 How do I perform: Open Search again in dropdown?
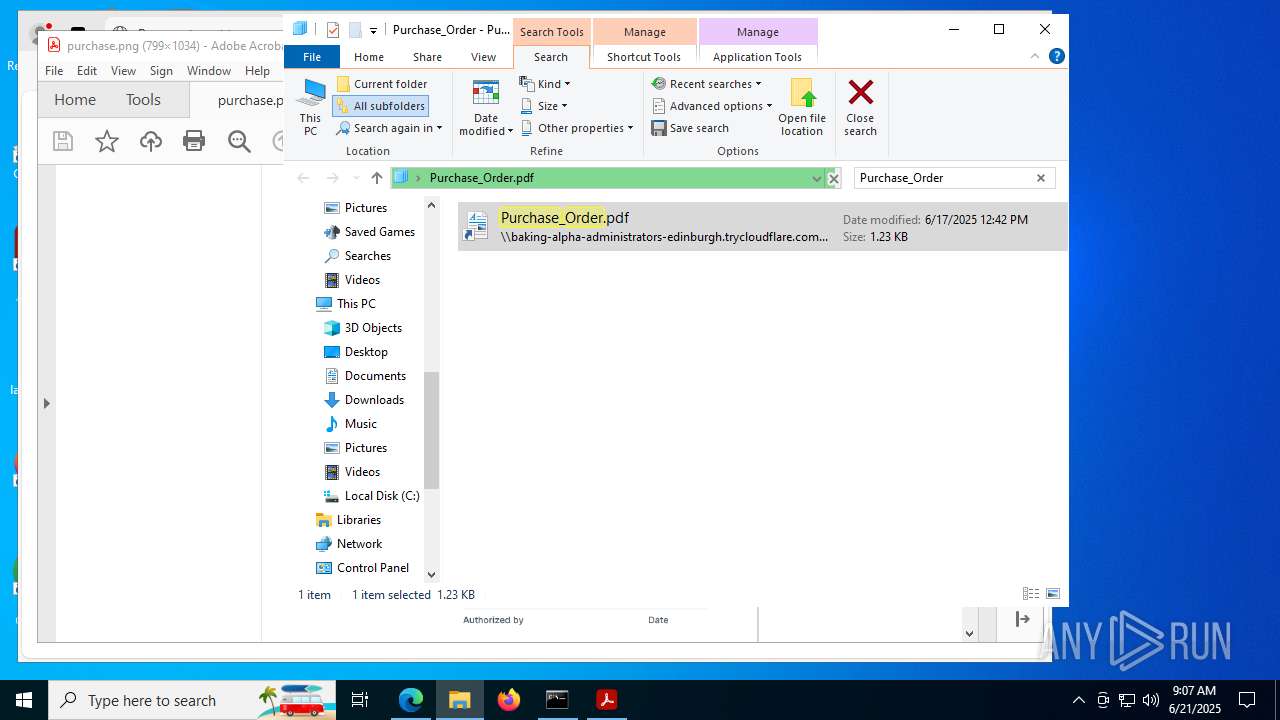click(x=389, y=128)
